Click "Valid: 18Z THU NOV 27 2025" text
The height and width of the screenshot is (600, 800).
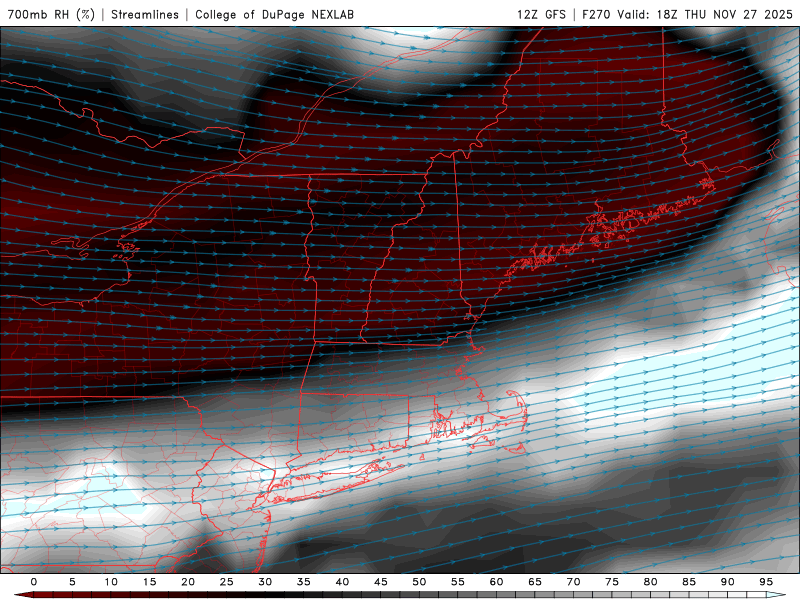705,14
